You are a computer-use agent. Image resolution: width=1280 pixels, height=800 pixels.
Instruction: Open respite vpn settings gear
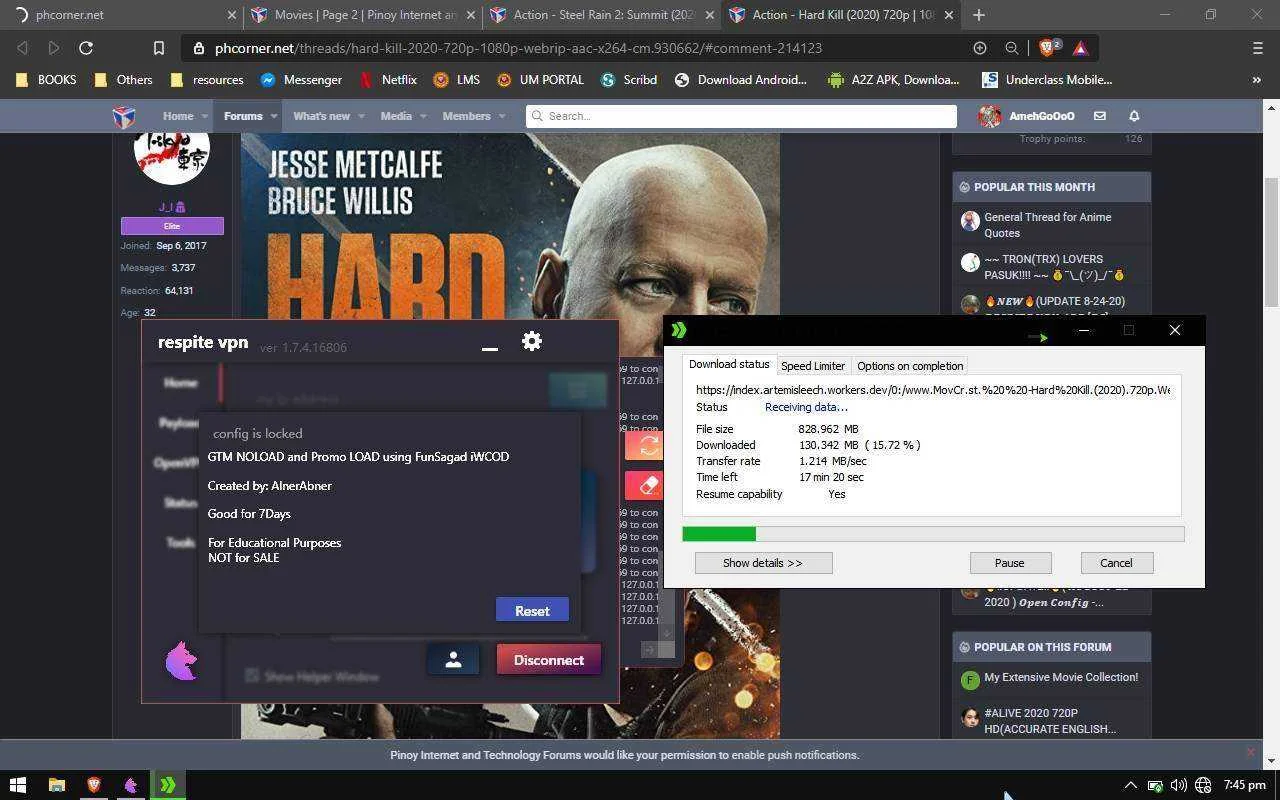pos(532,341)
